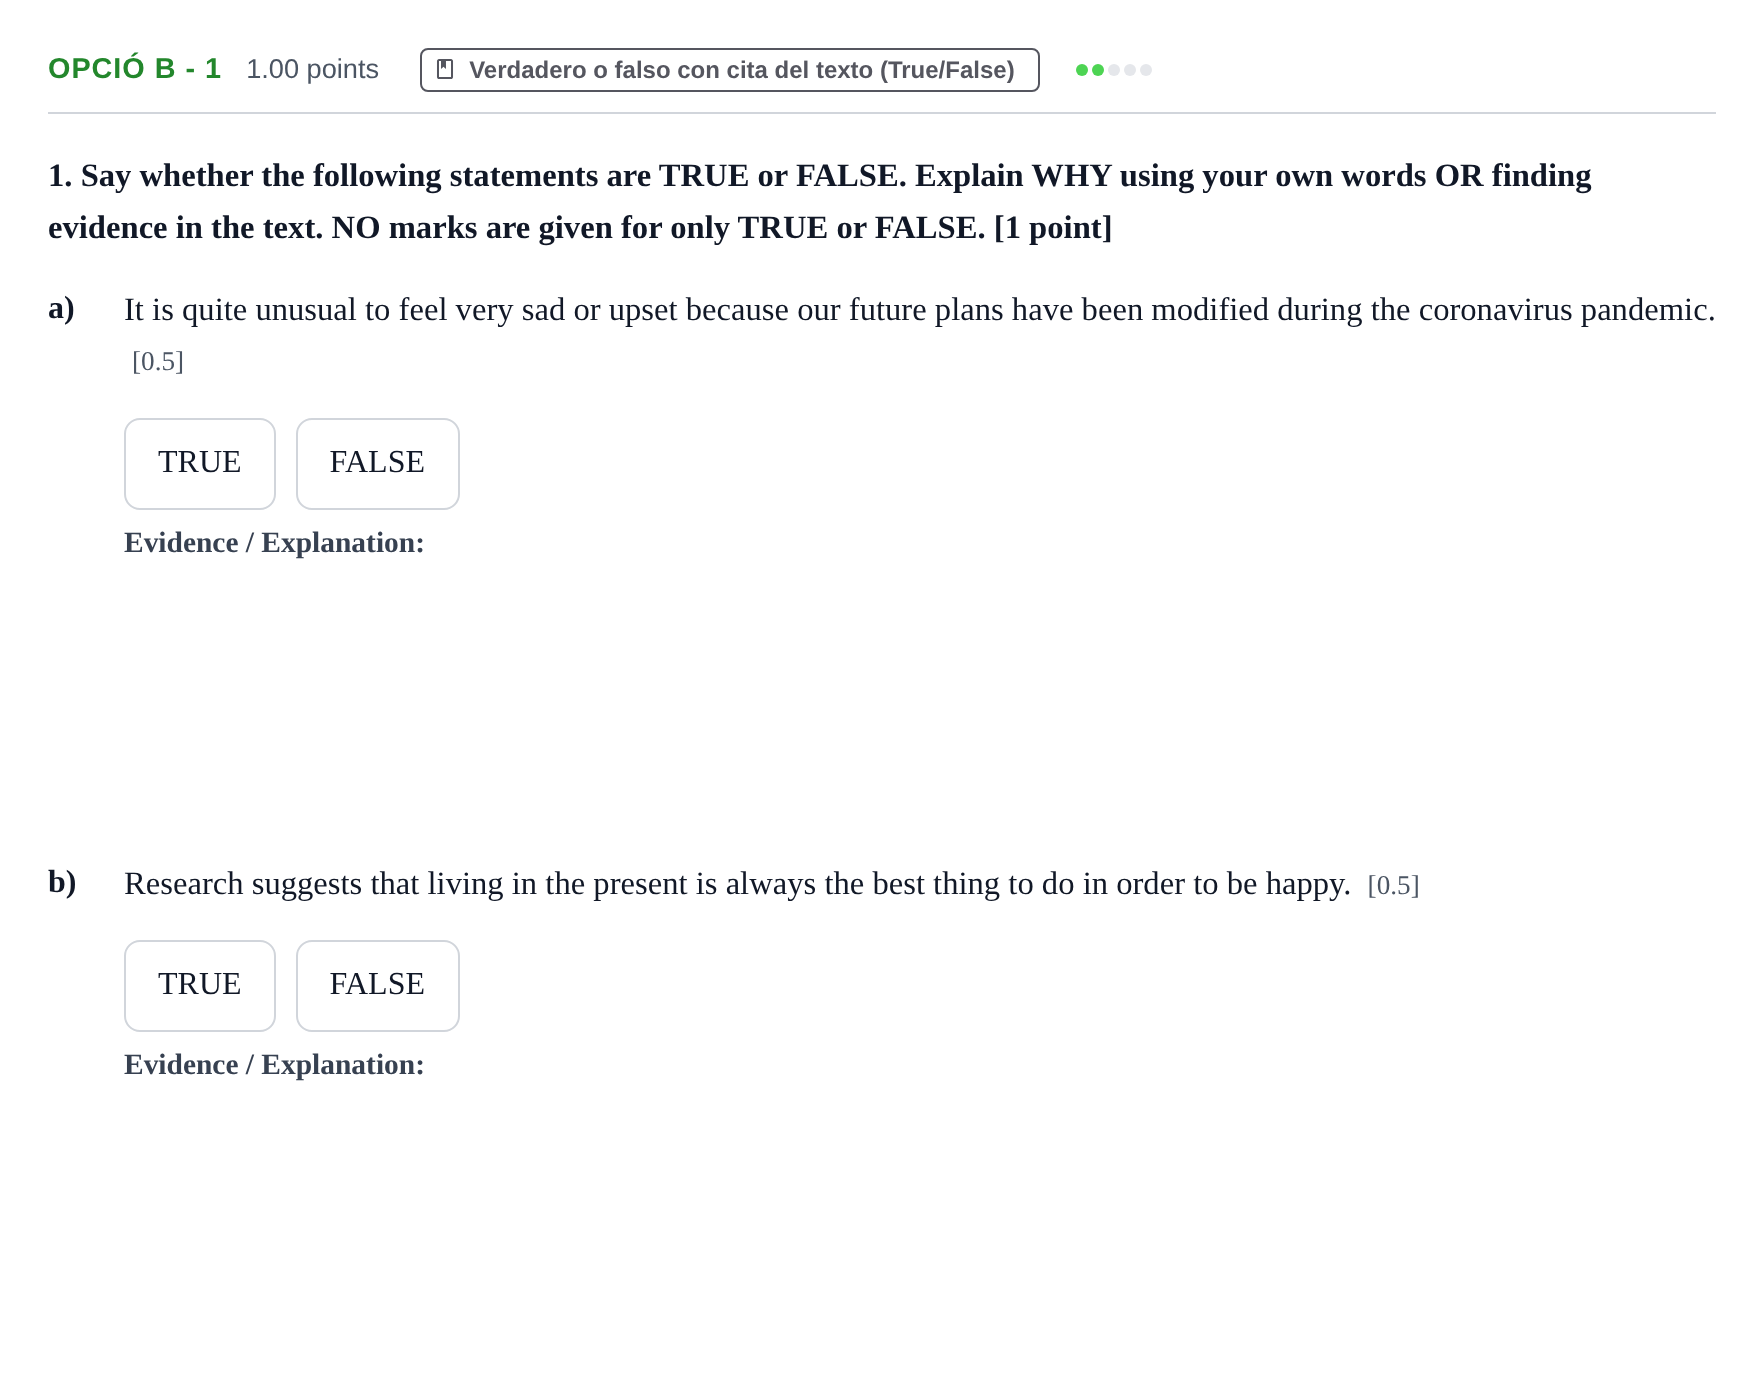Viewport: 1764px width, 1396px height.
Task: Click the Evidence / Explanation label for b)
Action: click(x=274, y=1065)
